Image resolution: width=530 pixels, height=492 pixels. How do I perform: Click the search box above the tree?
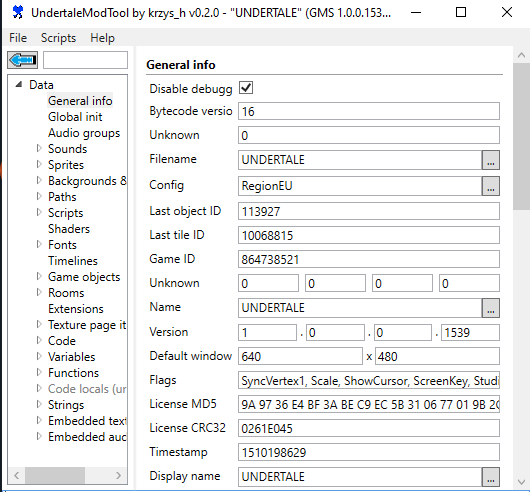[85, 60]
